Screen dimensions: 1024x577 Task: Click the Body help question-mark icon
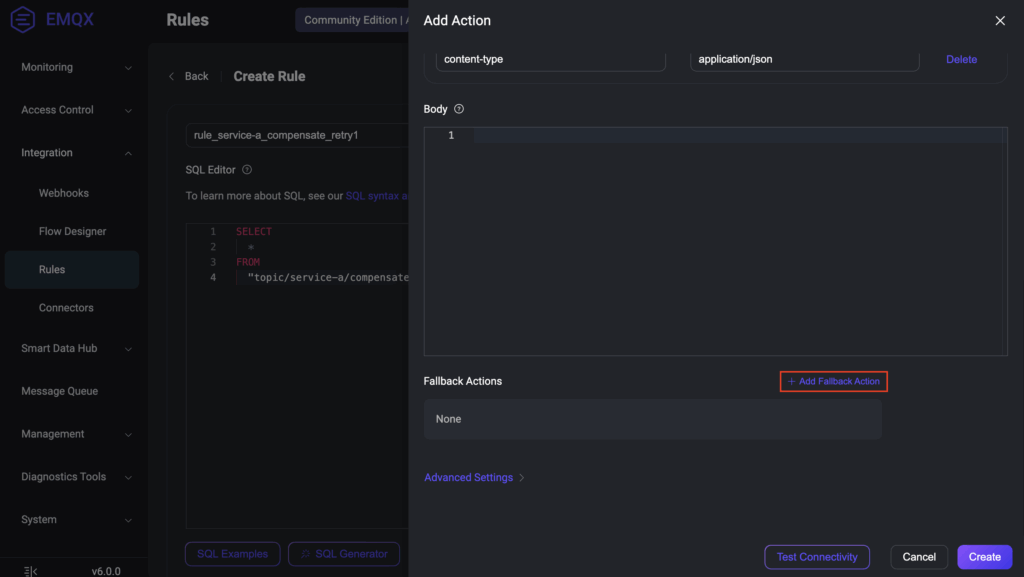click(459, 109)
